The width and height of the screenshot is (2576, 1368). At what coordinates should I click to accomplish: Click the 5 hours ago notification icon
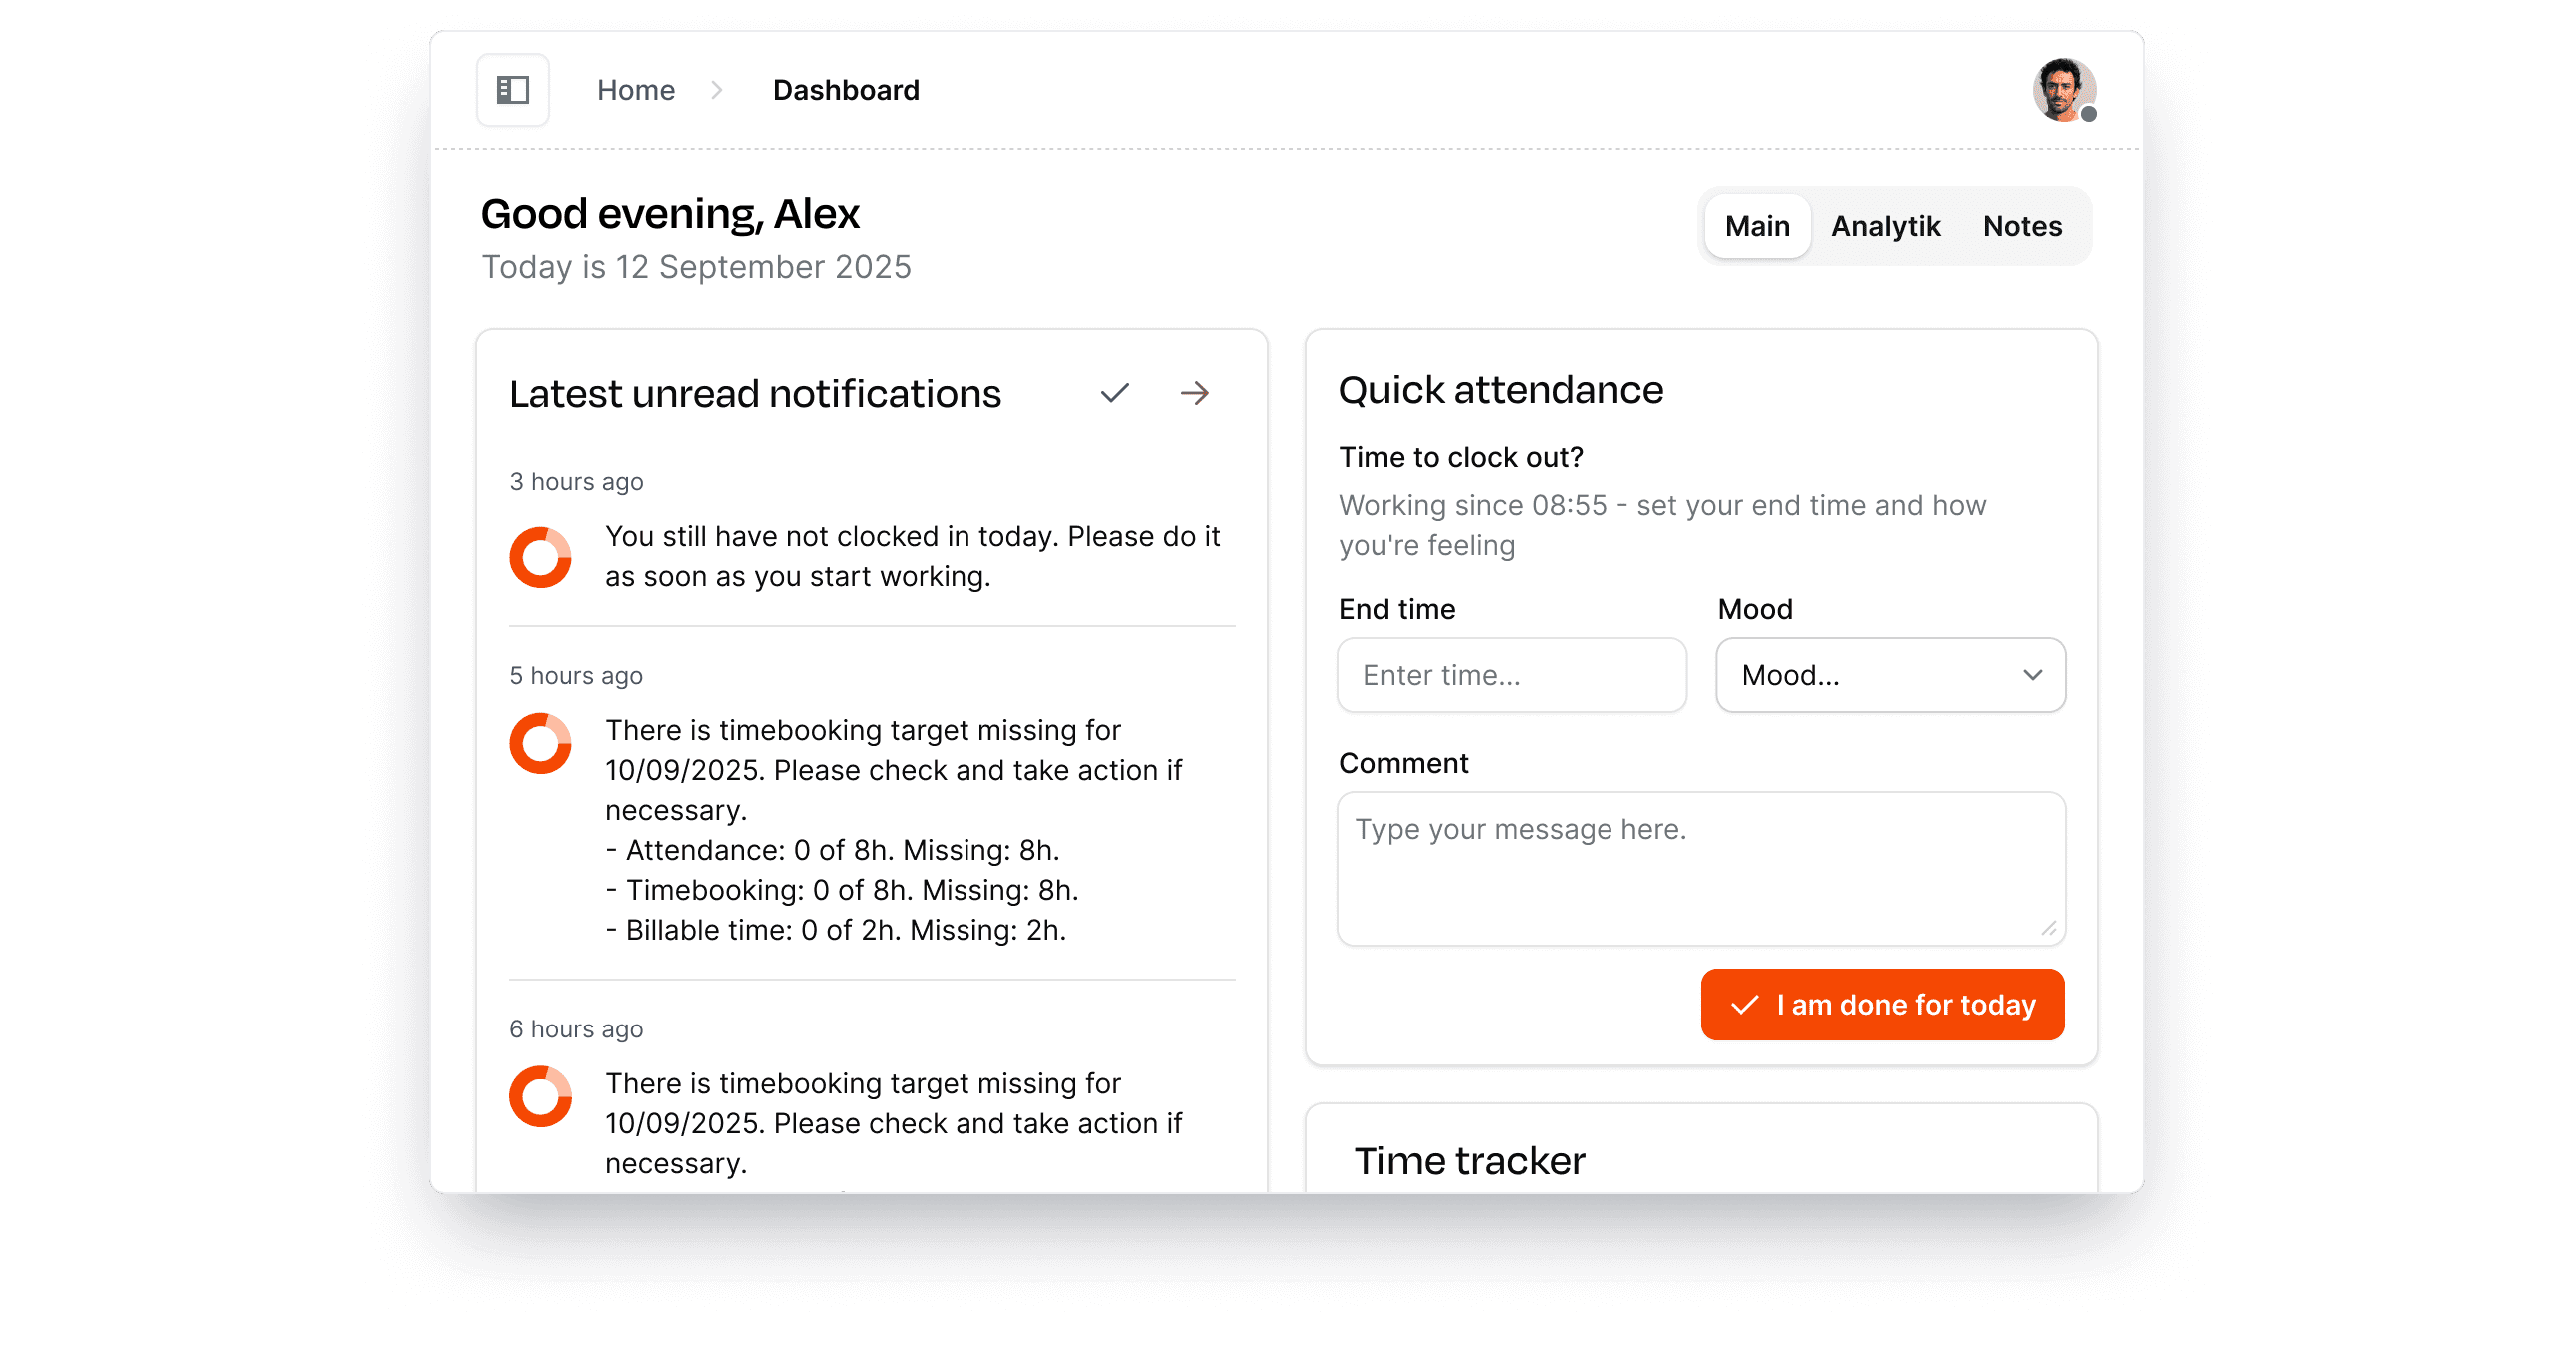pos(541,743)
